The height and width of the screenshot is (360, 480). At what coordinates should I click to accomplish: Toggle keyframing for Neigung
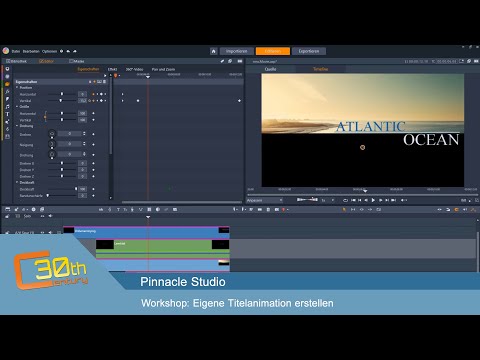(x=93, y=144)
